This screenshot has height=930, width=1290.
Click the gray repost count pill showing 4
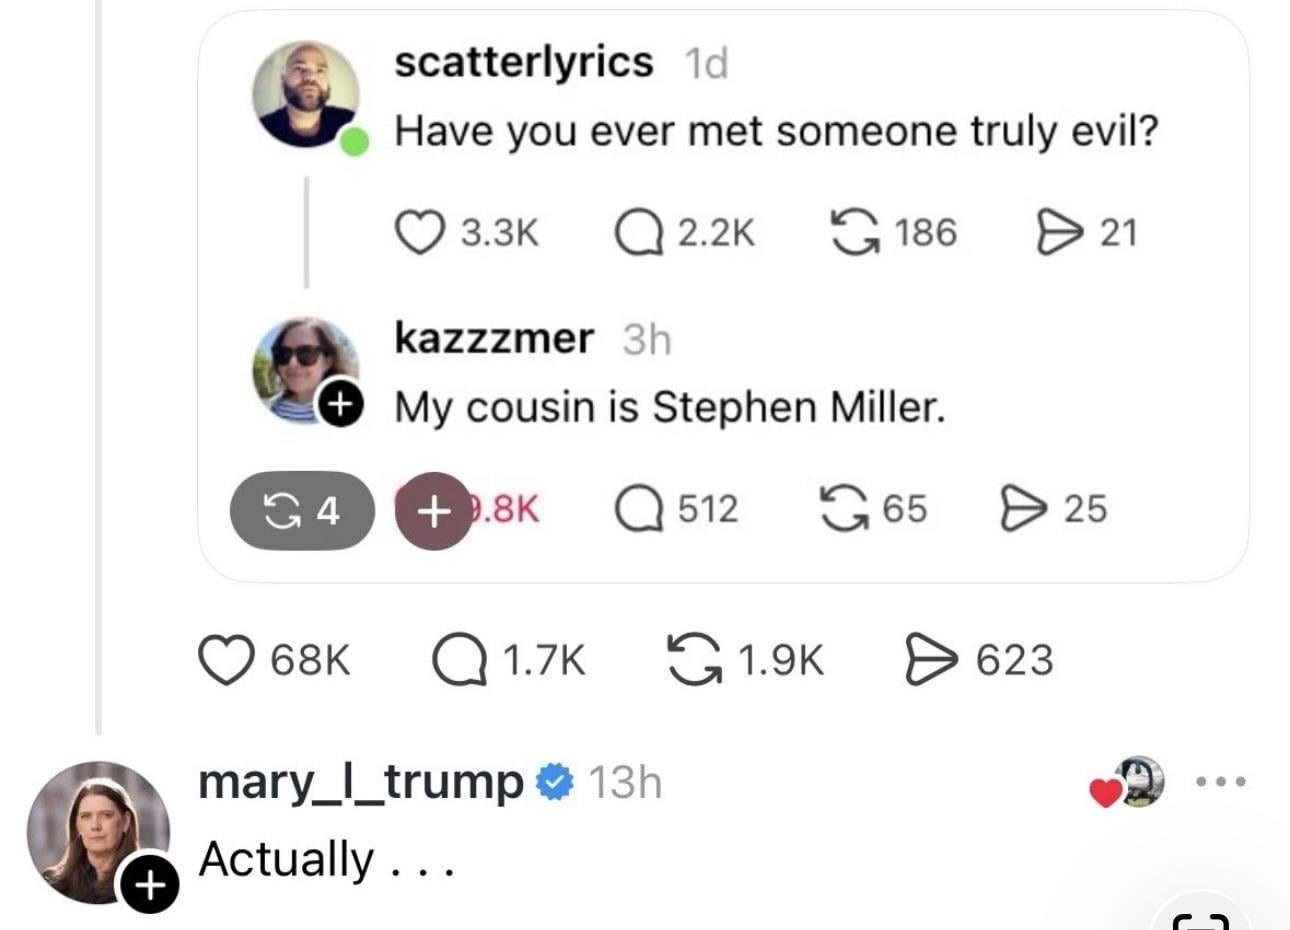tap(302, 511)
